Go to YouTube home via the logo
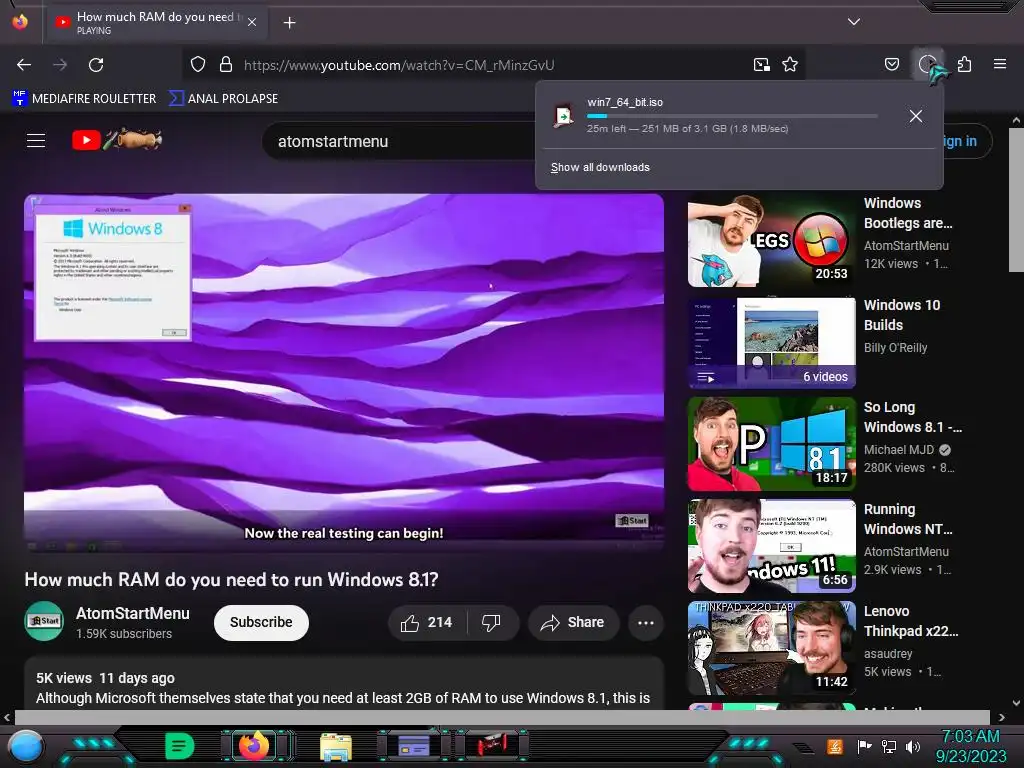This screenshot has height=768, width=1024. (x=116, y=140)
